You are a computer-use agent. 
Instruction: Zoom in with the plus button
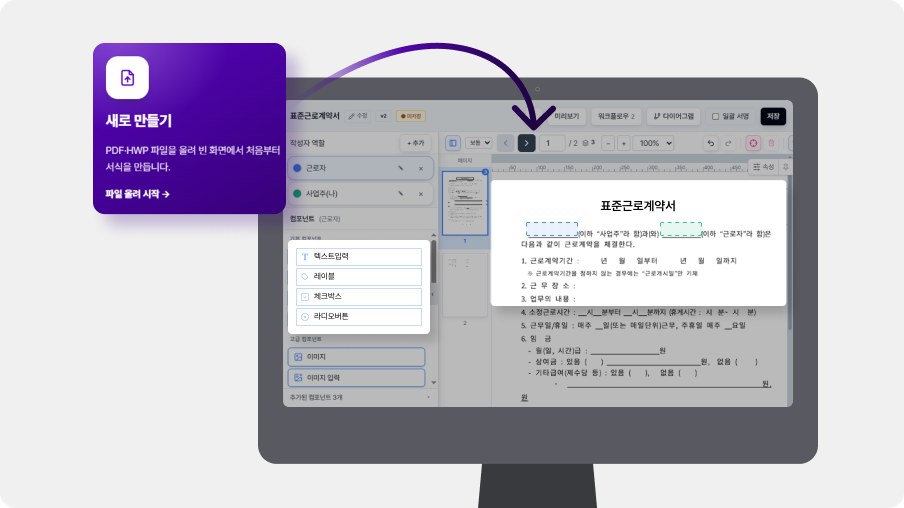623,143
